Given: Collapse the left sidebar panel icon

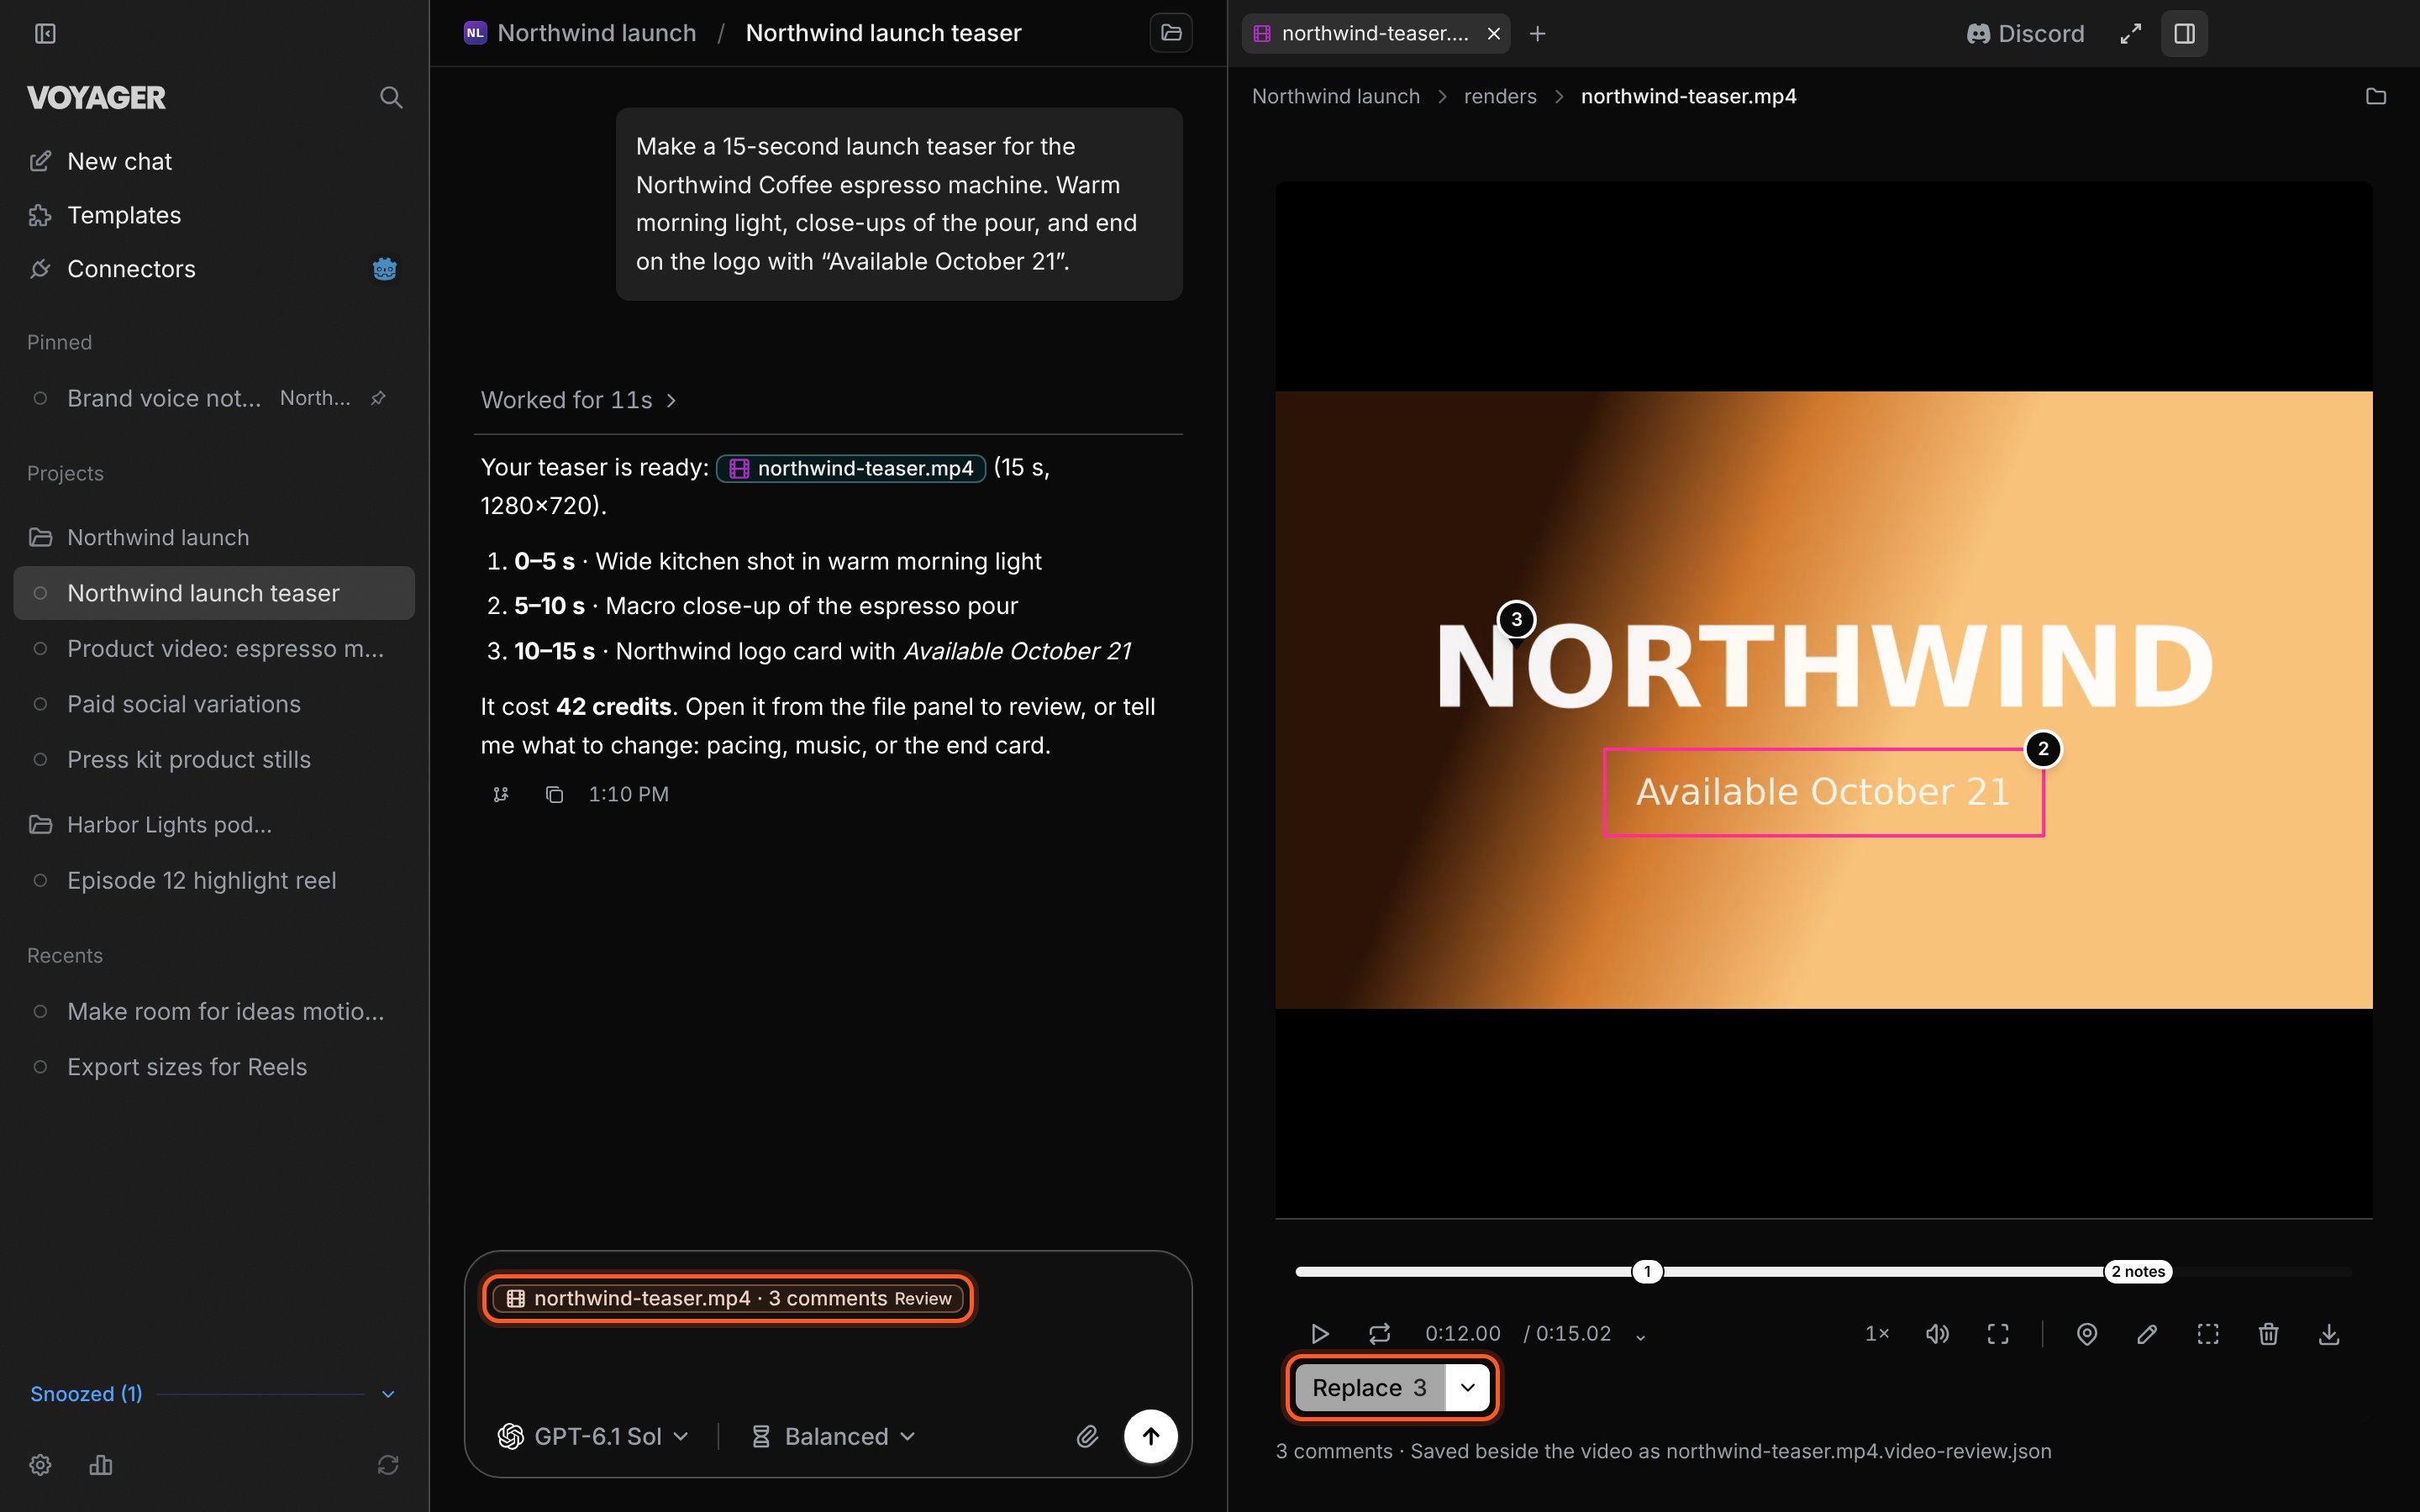Looking at the screenshot, I should coord(45,34).
